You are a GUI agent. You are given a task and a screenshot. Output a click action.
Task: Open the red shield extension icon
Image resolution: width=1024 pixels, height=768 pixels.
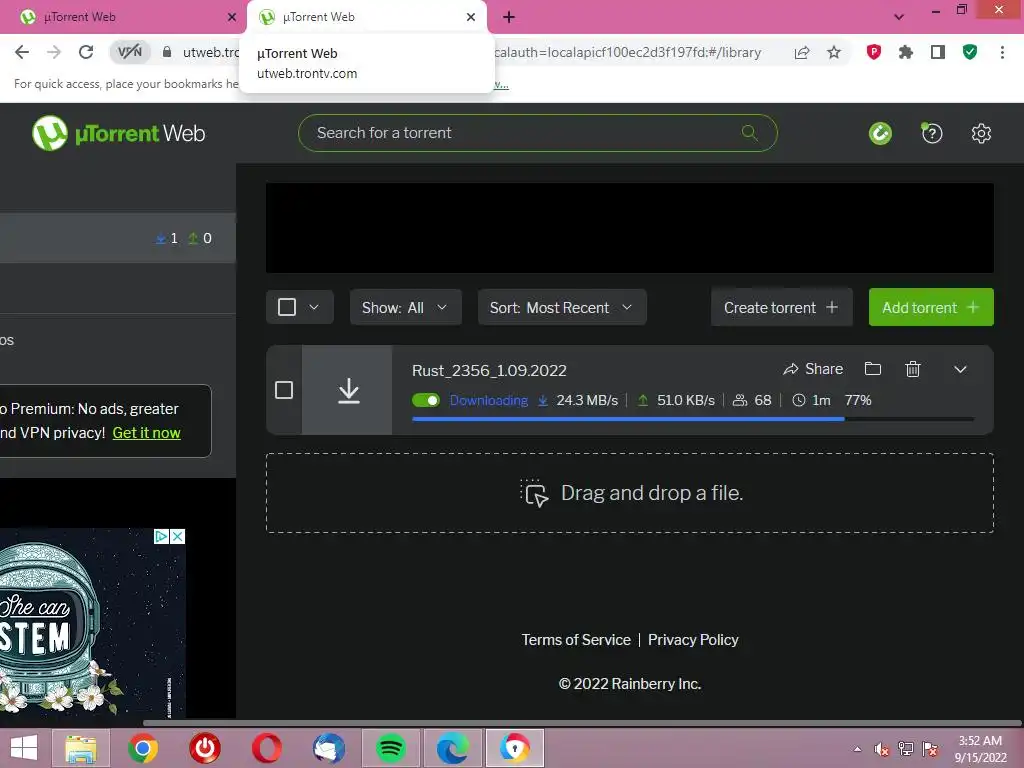click(x=874, y=52)
